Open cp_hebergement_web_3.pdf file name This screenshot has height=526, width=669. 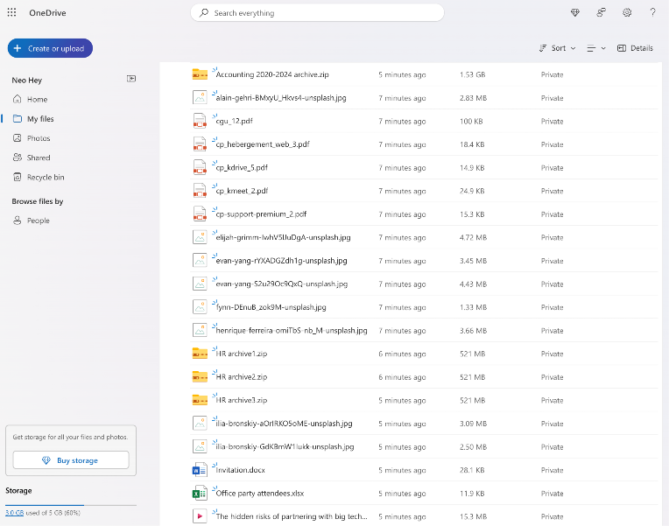263,145
